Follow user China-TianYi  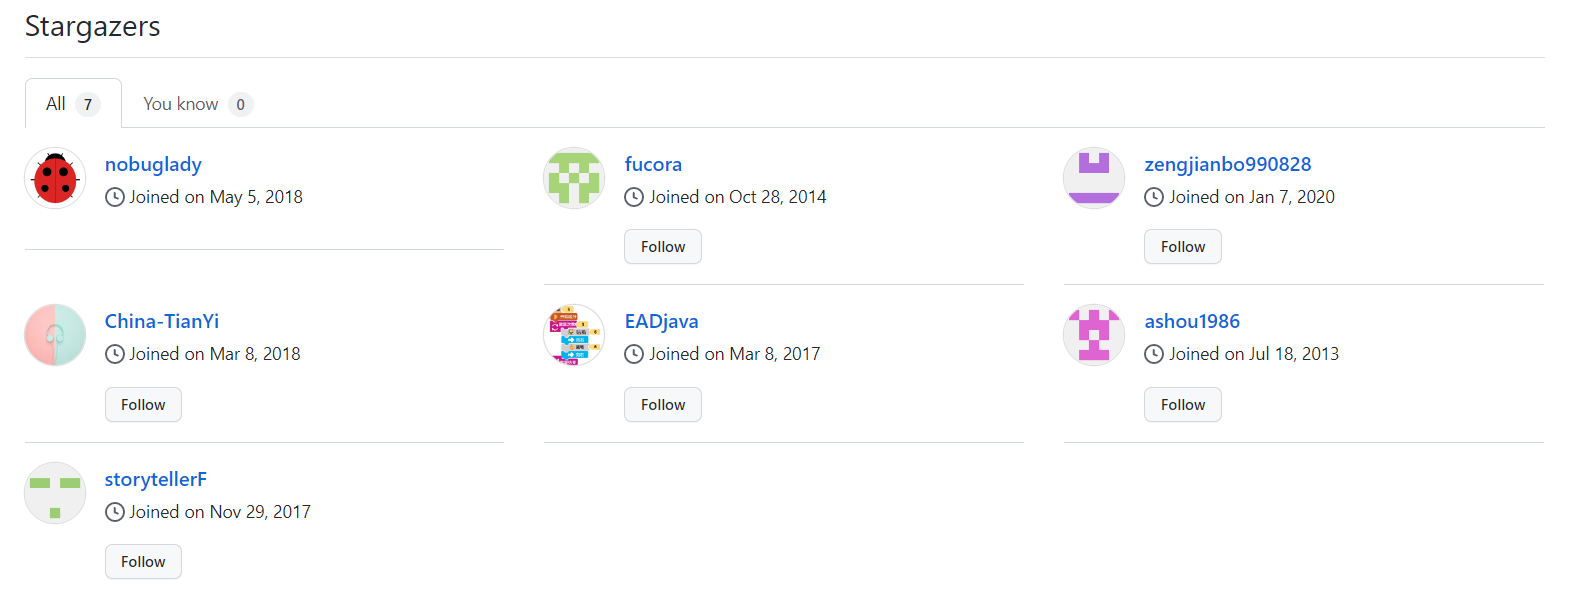point(143,405)
